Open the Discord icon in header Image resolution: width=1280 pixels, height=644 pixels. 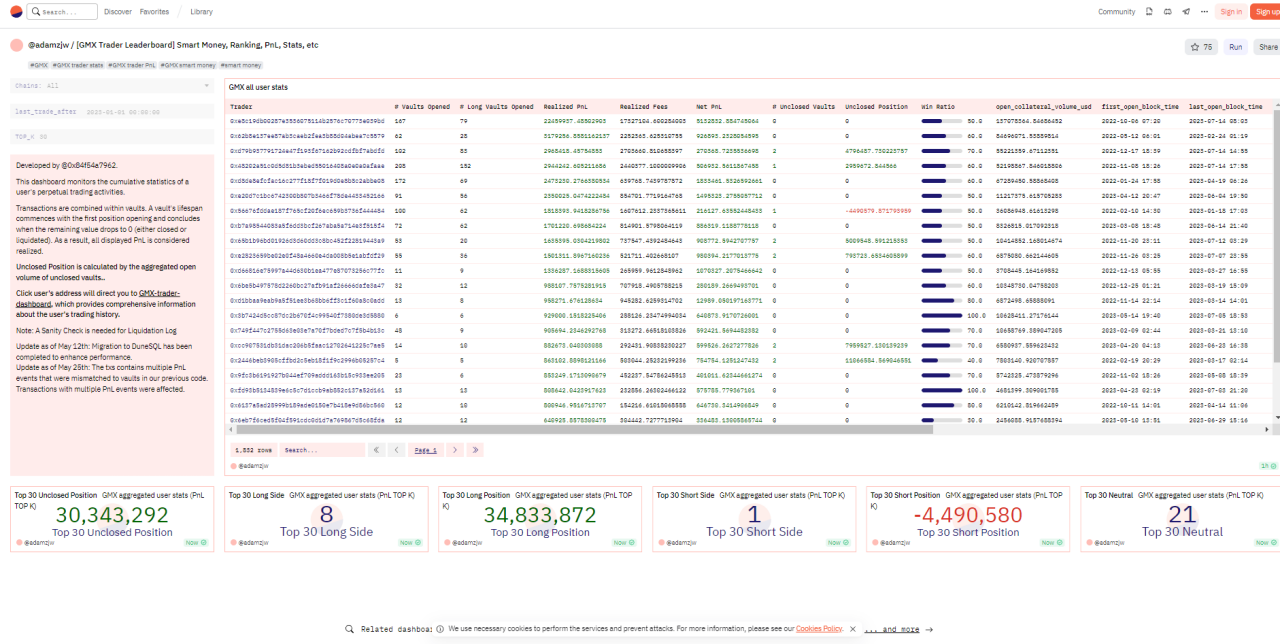click(x=1168, y=12)
